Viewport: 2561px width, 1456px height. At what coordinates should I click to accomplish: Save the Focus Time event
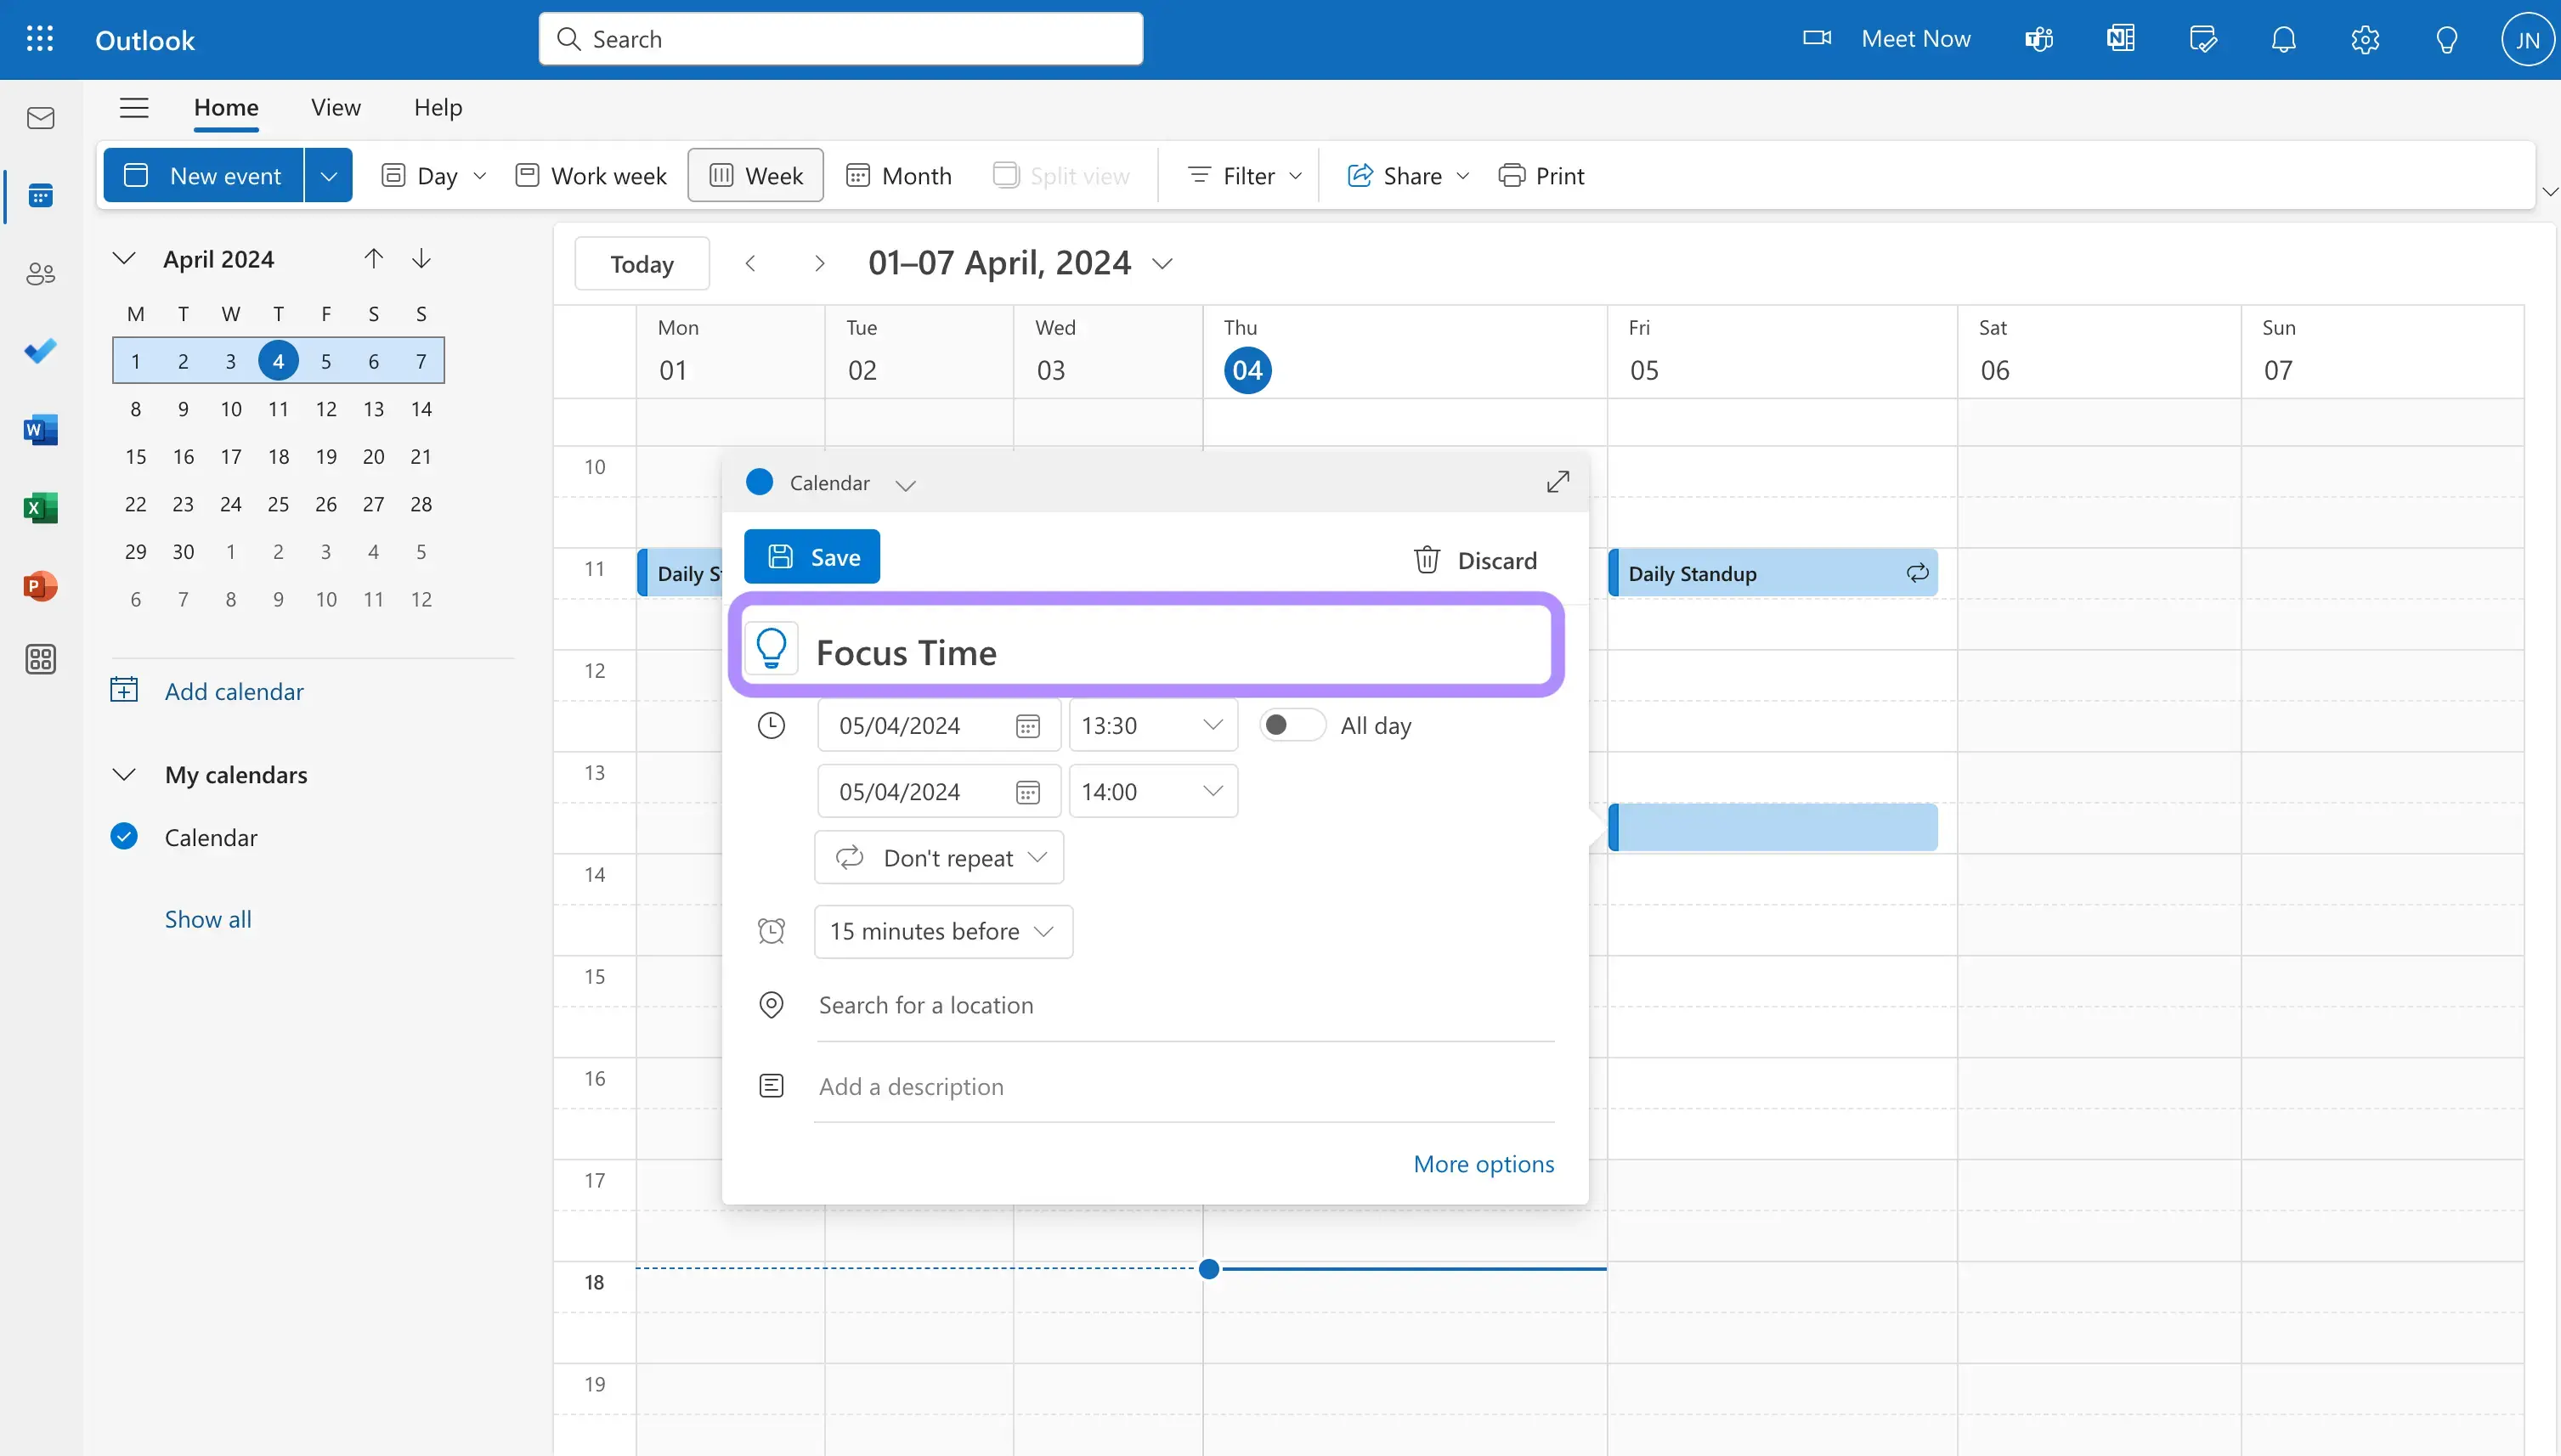pos(812,557)
